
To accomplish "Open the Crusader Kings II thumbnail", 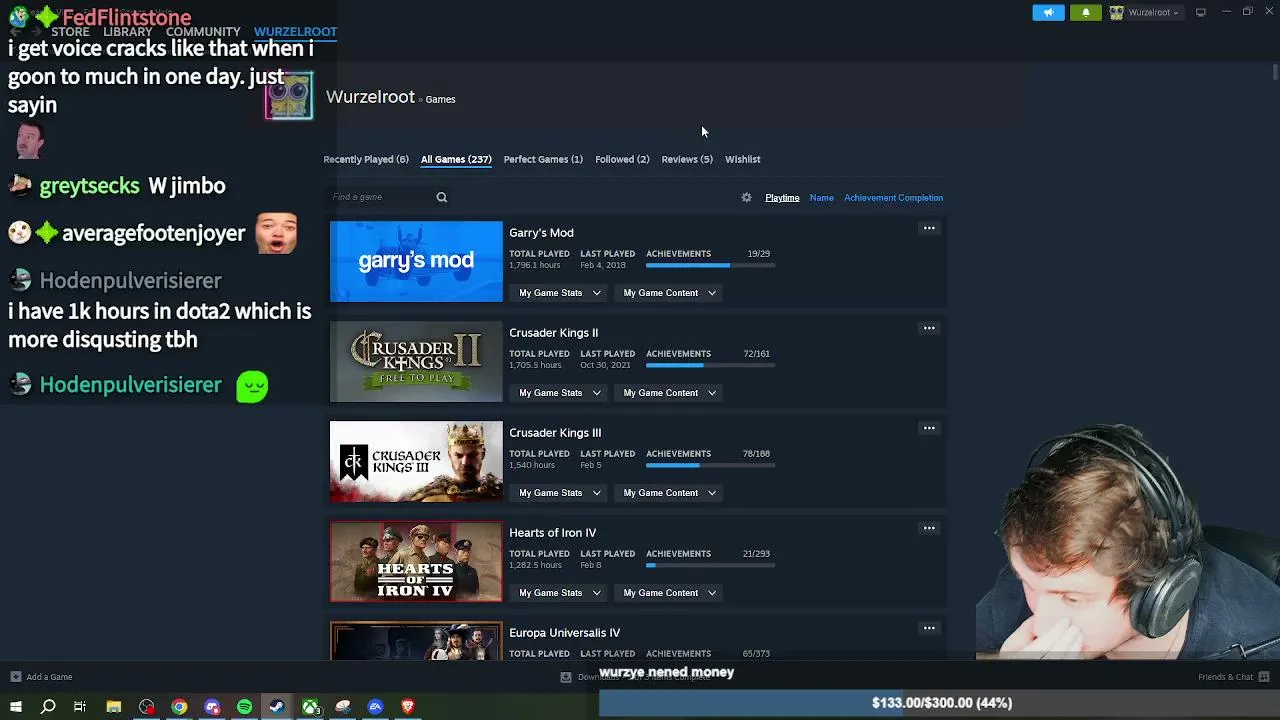I will tap(416, 361).
